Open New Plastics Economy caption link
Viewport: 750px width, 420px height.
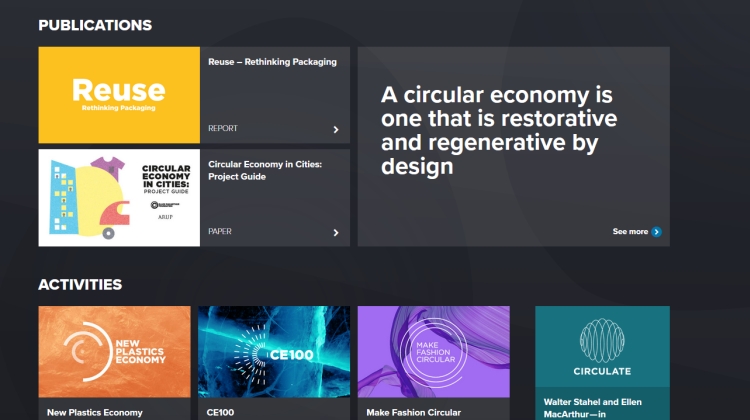click(95, 412)
